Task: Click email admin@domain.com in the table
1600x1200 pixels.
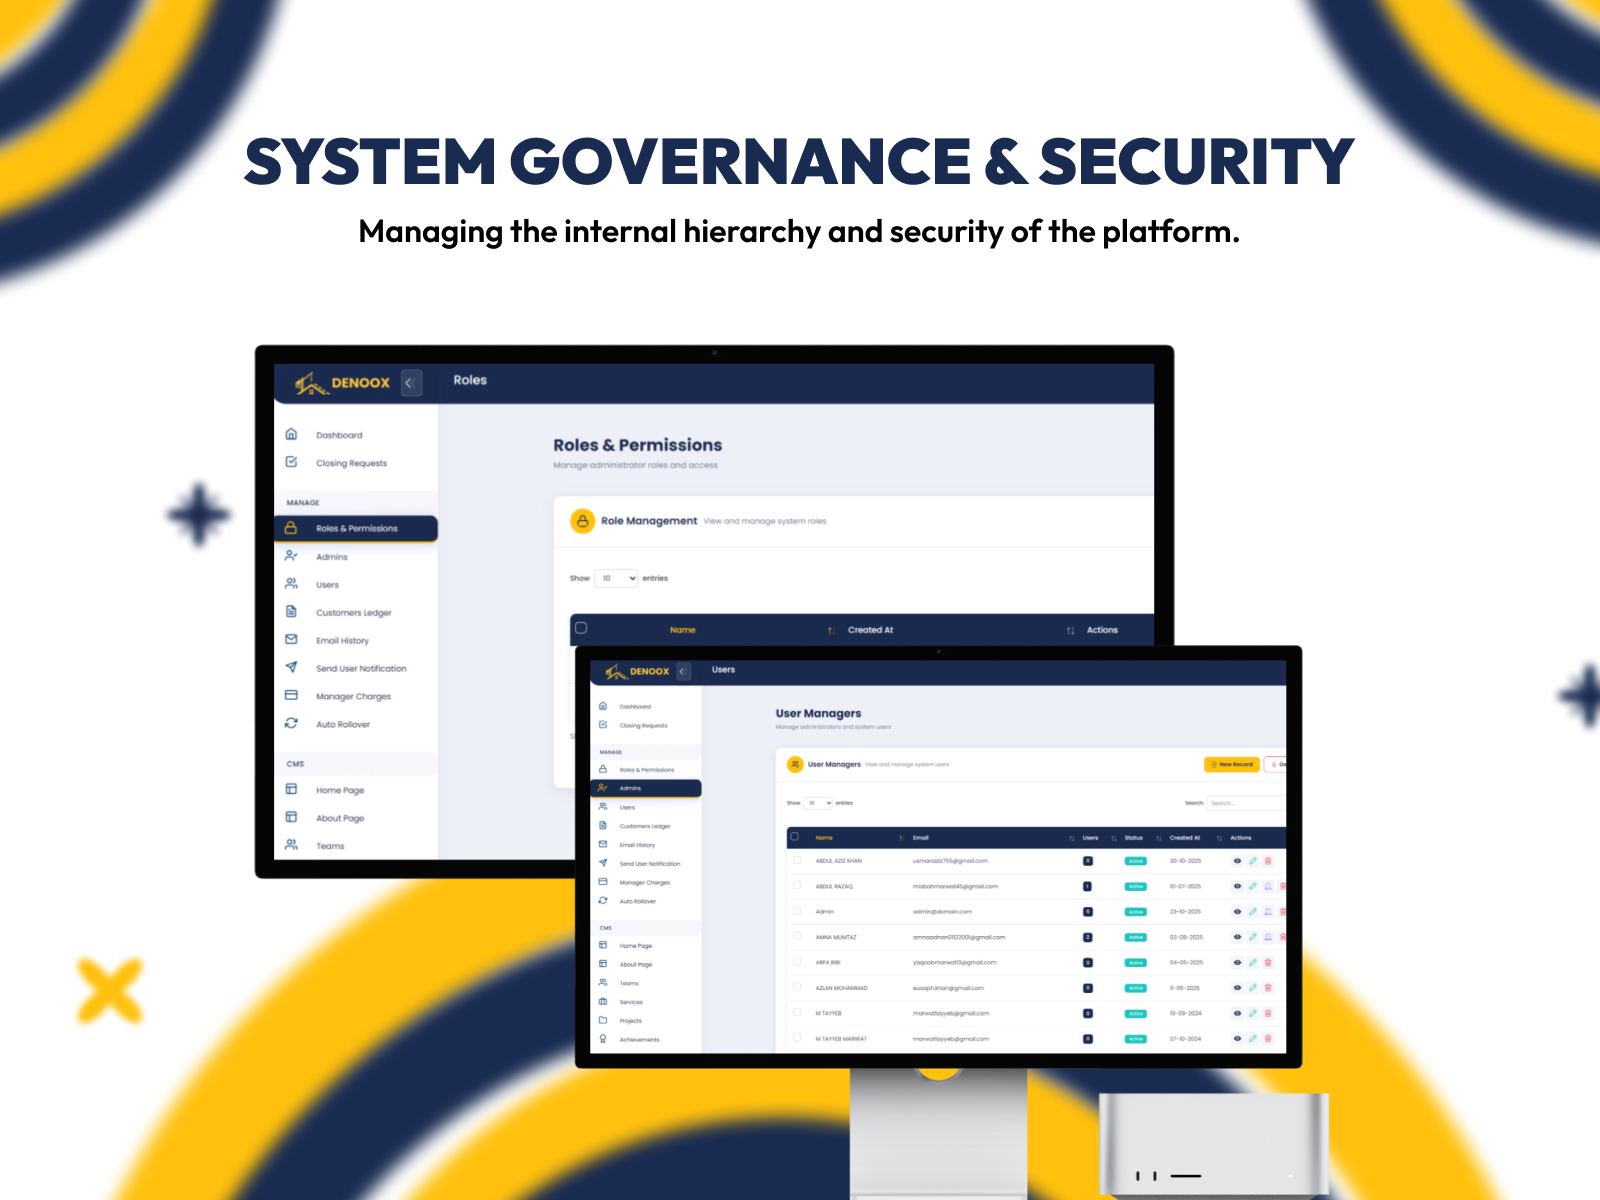Action: (942, 912)
